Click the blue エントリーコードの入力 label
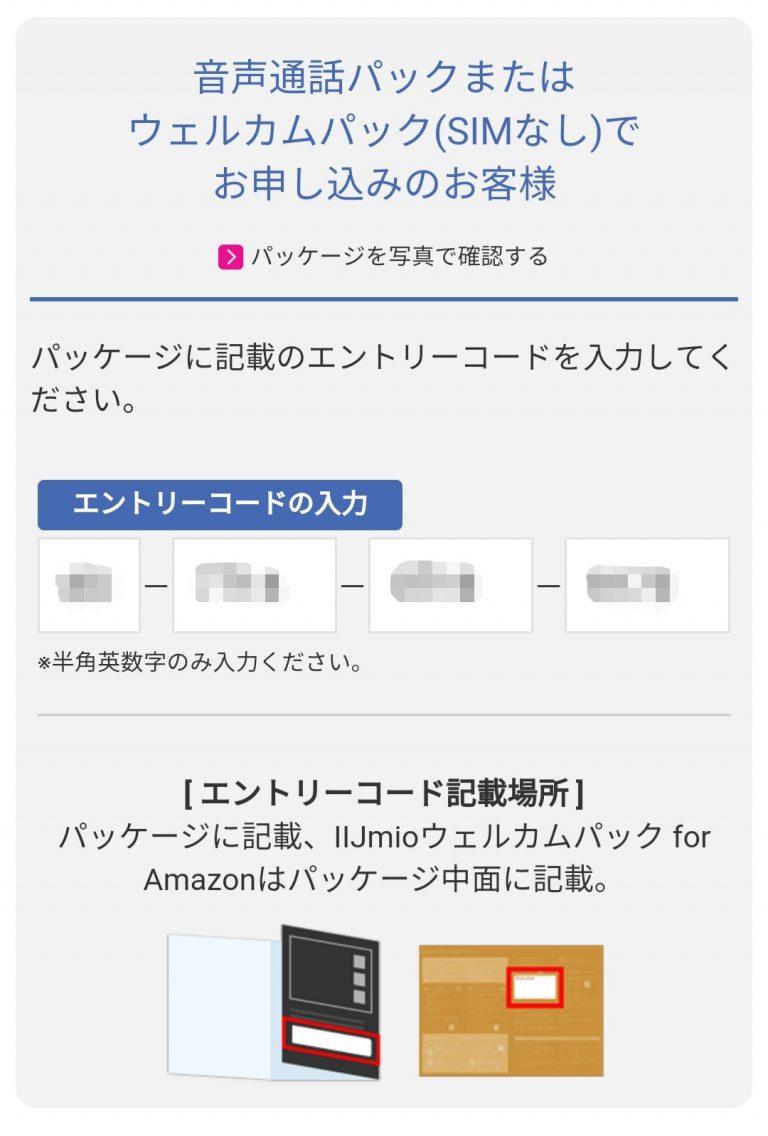 pyautogui.click(x=220, y=504)
